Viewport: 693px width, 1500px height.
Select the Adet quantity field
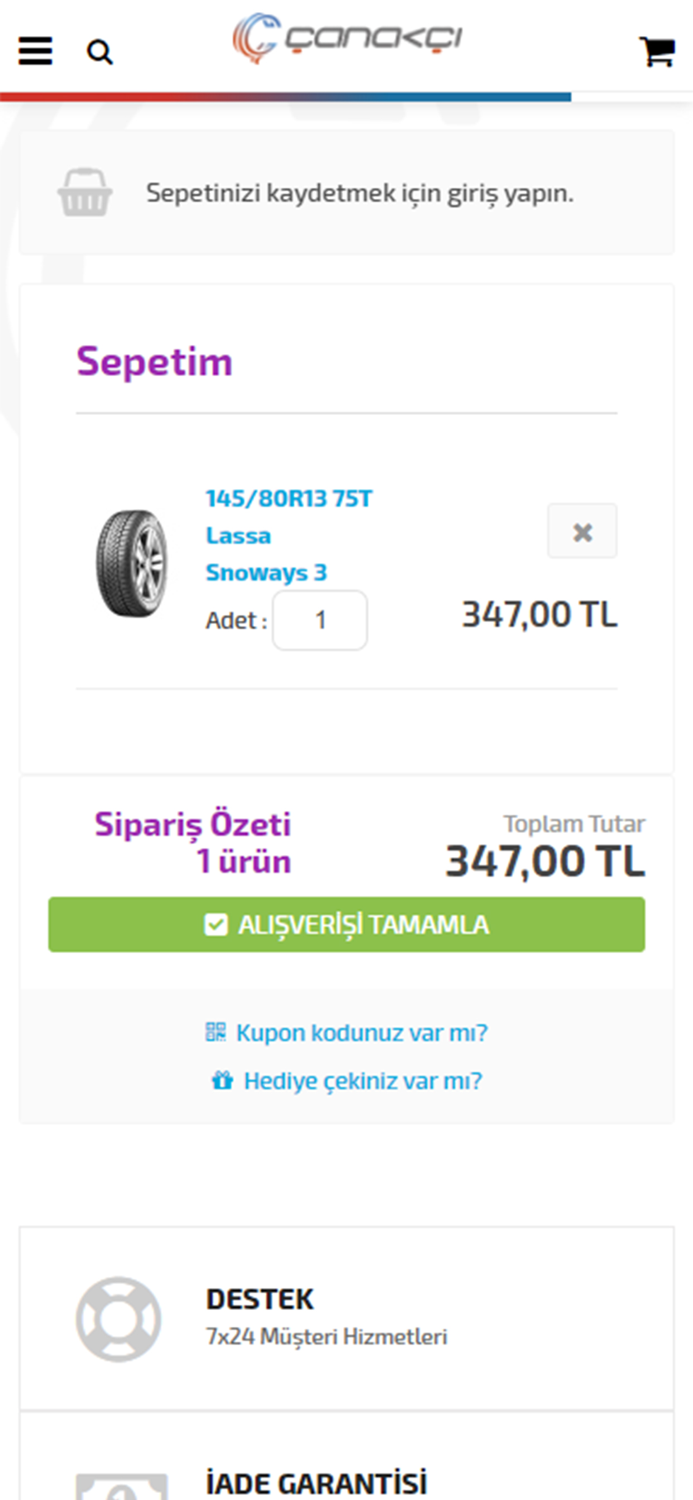pos(319,620)
